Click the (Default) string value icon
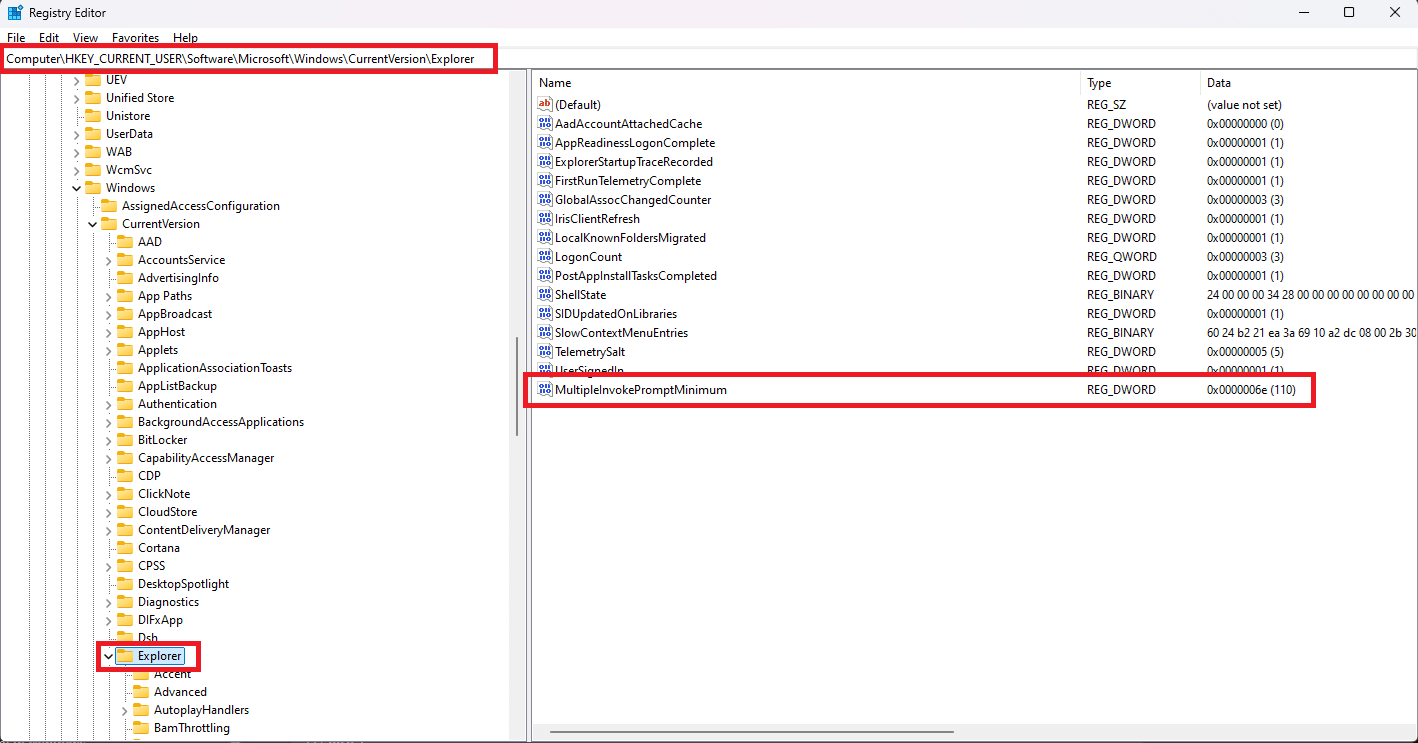The width and height of the screenshot is (1418, 743). pyautogui.click(x=545, y=105)
